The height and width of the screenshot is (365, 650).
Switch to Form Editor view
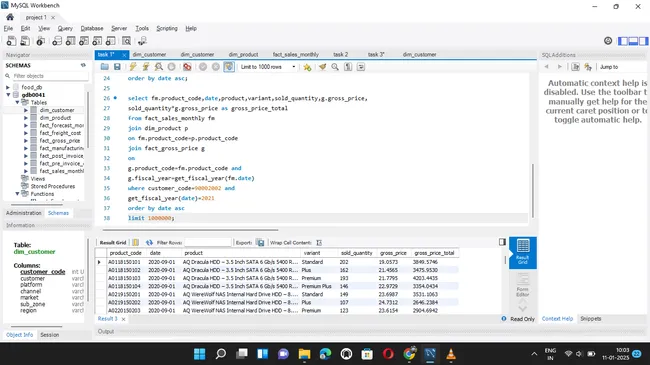click(523, 285)
